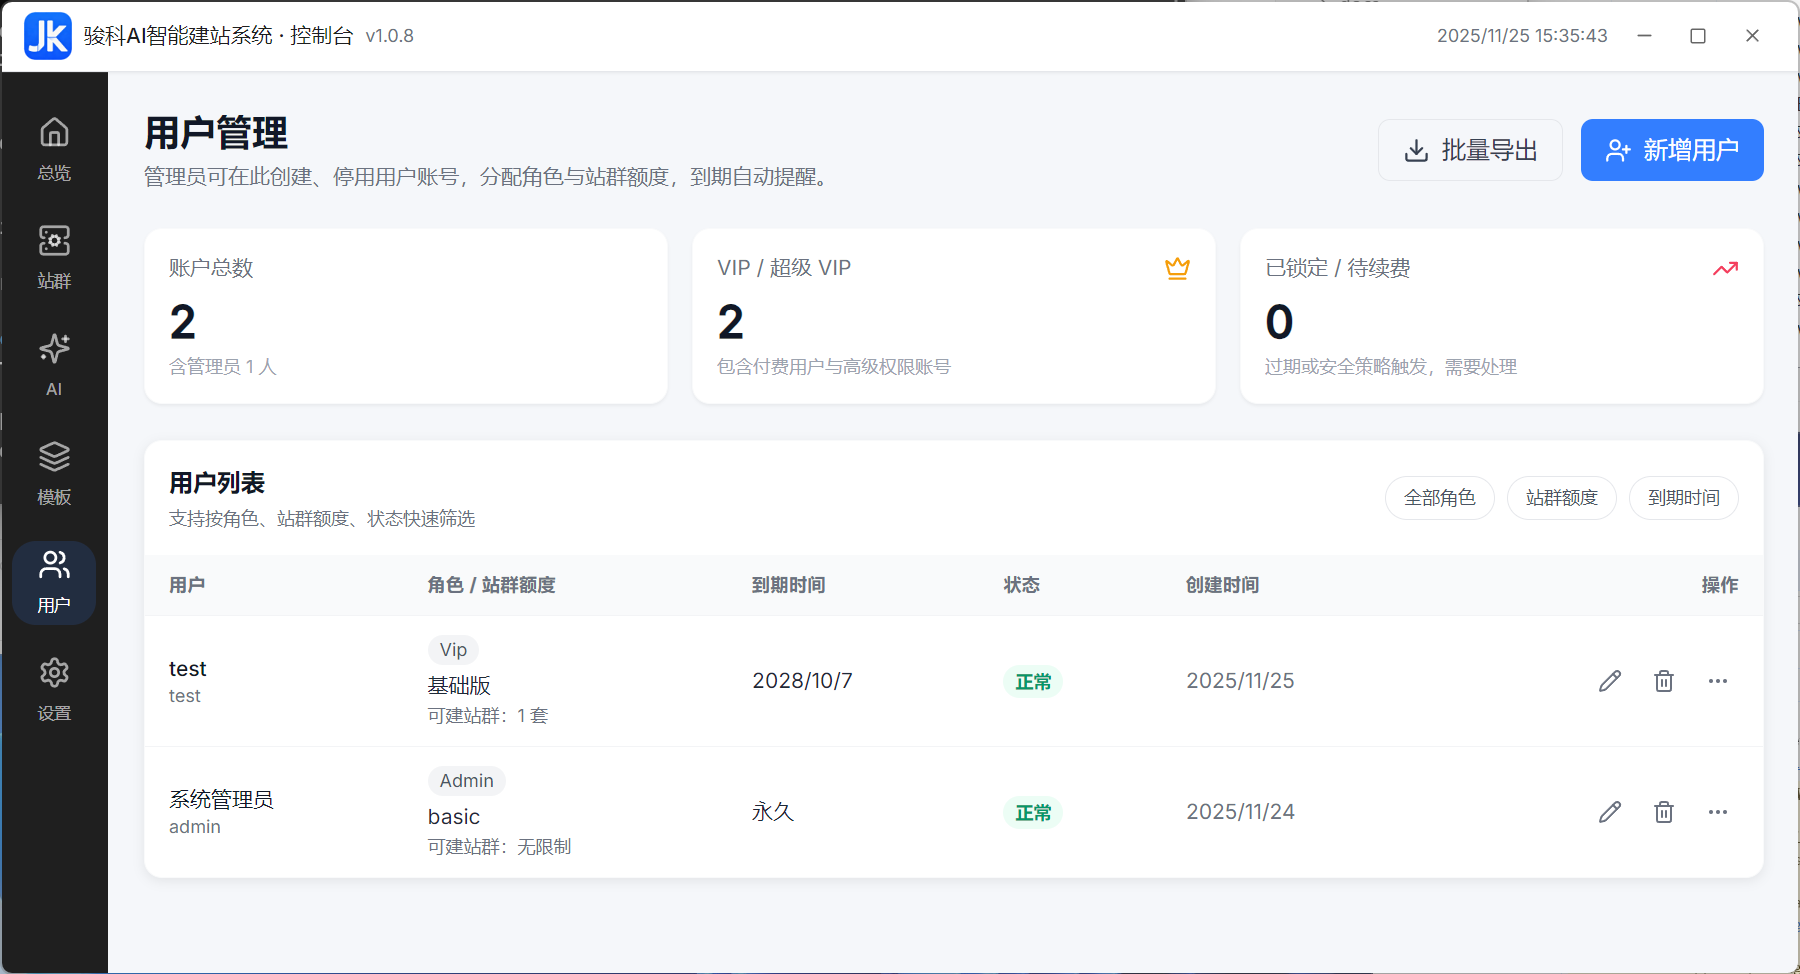Click the JK app logo in title bar
The image size is (1800, 974).
click(47, 36)
